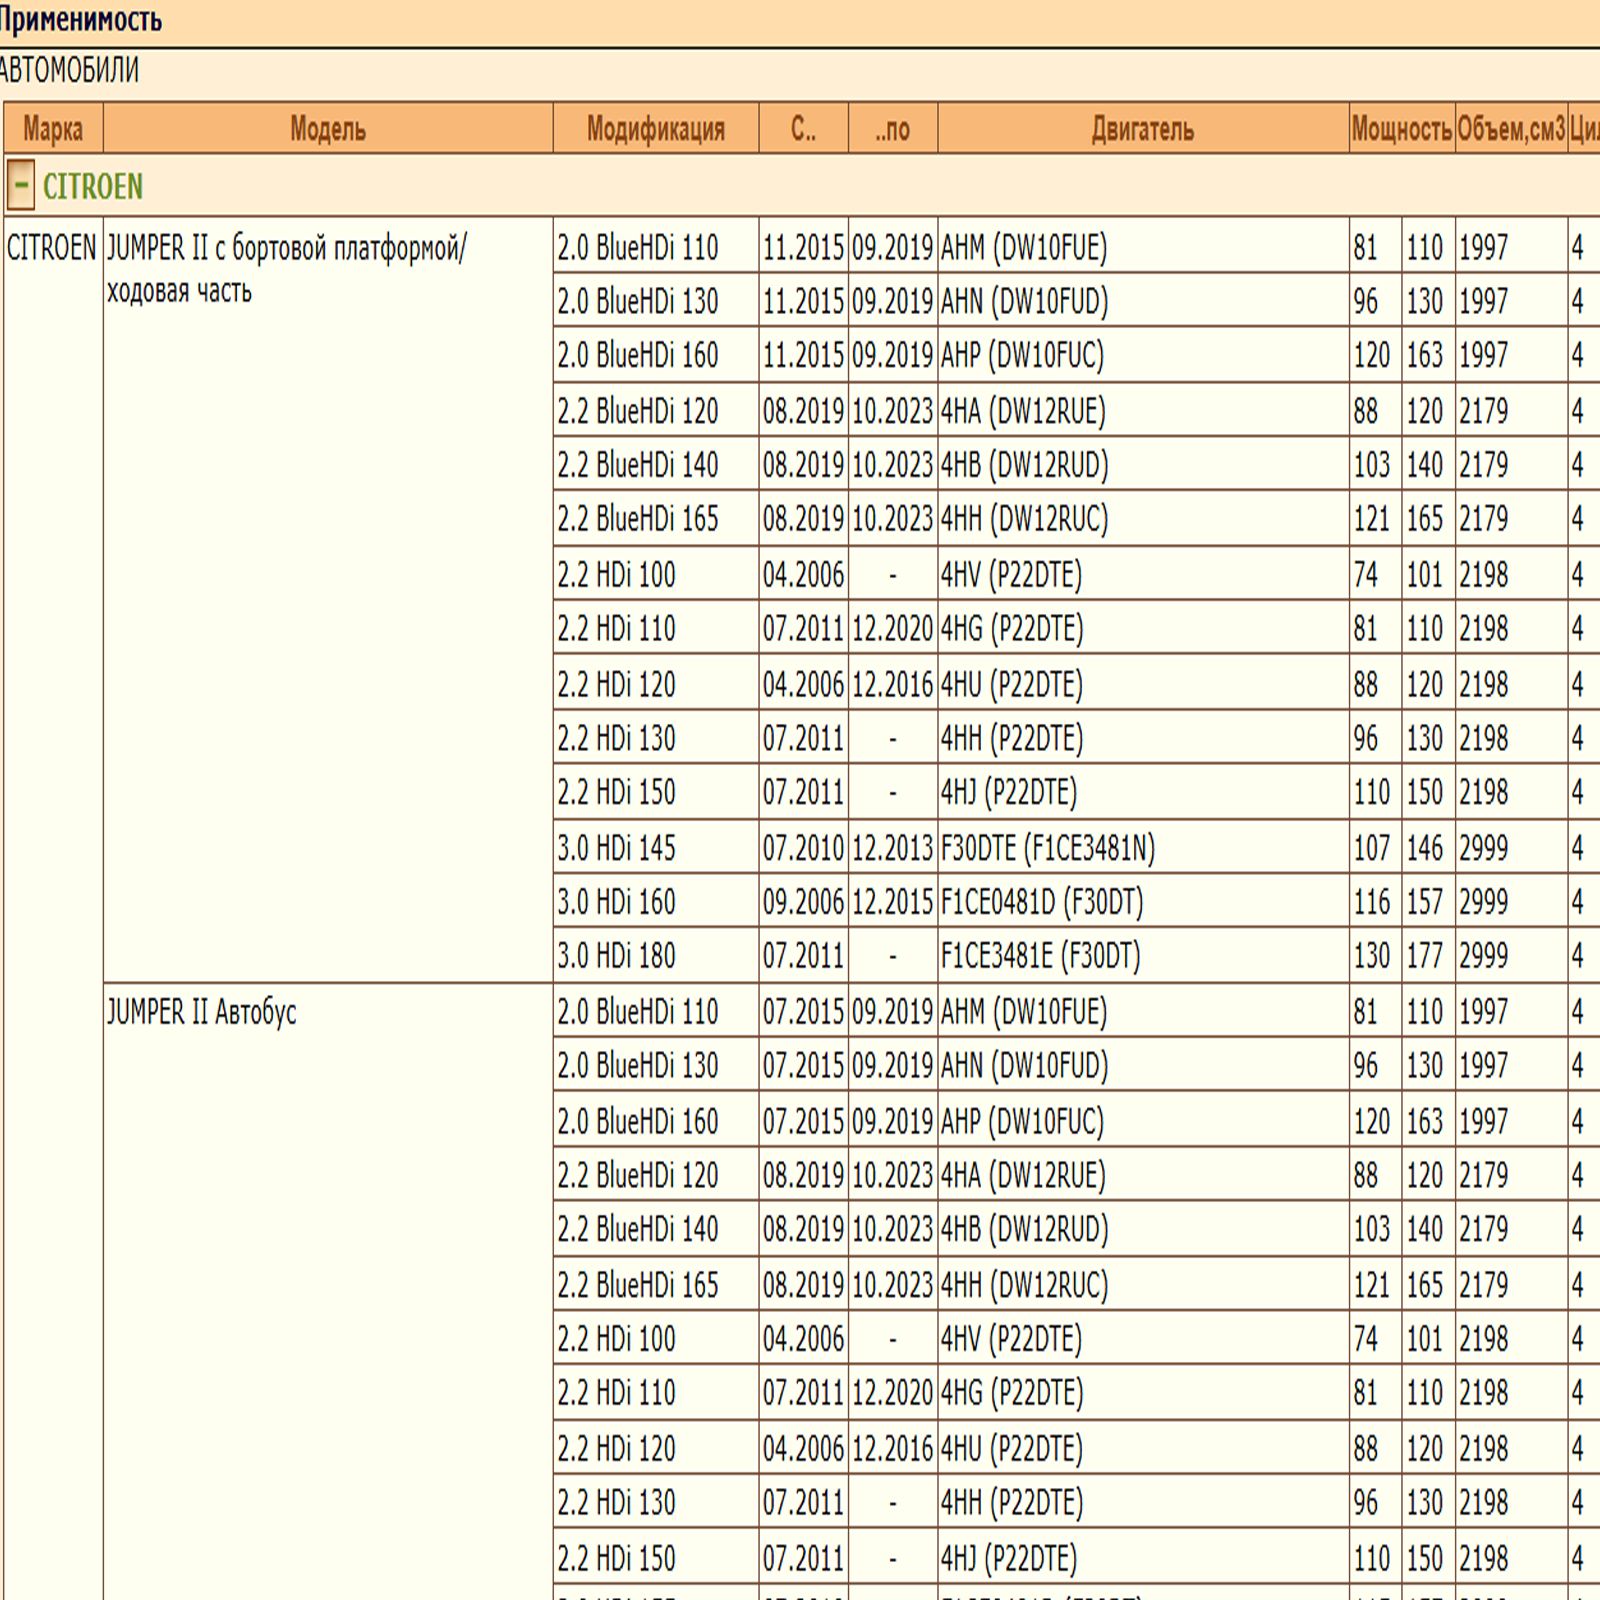Screen dimensions: 1600x1600
Task: Select the Марка column header
Action: 53,129
